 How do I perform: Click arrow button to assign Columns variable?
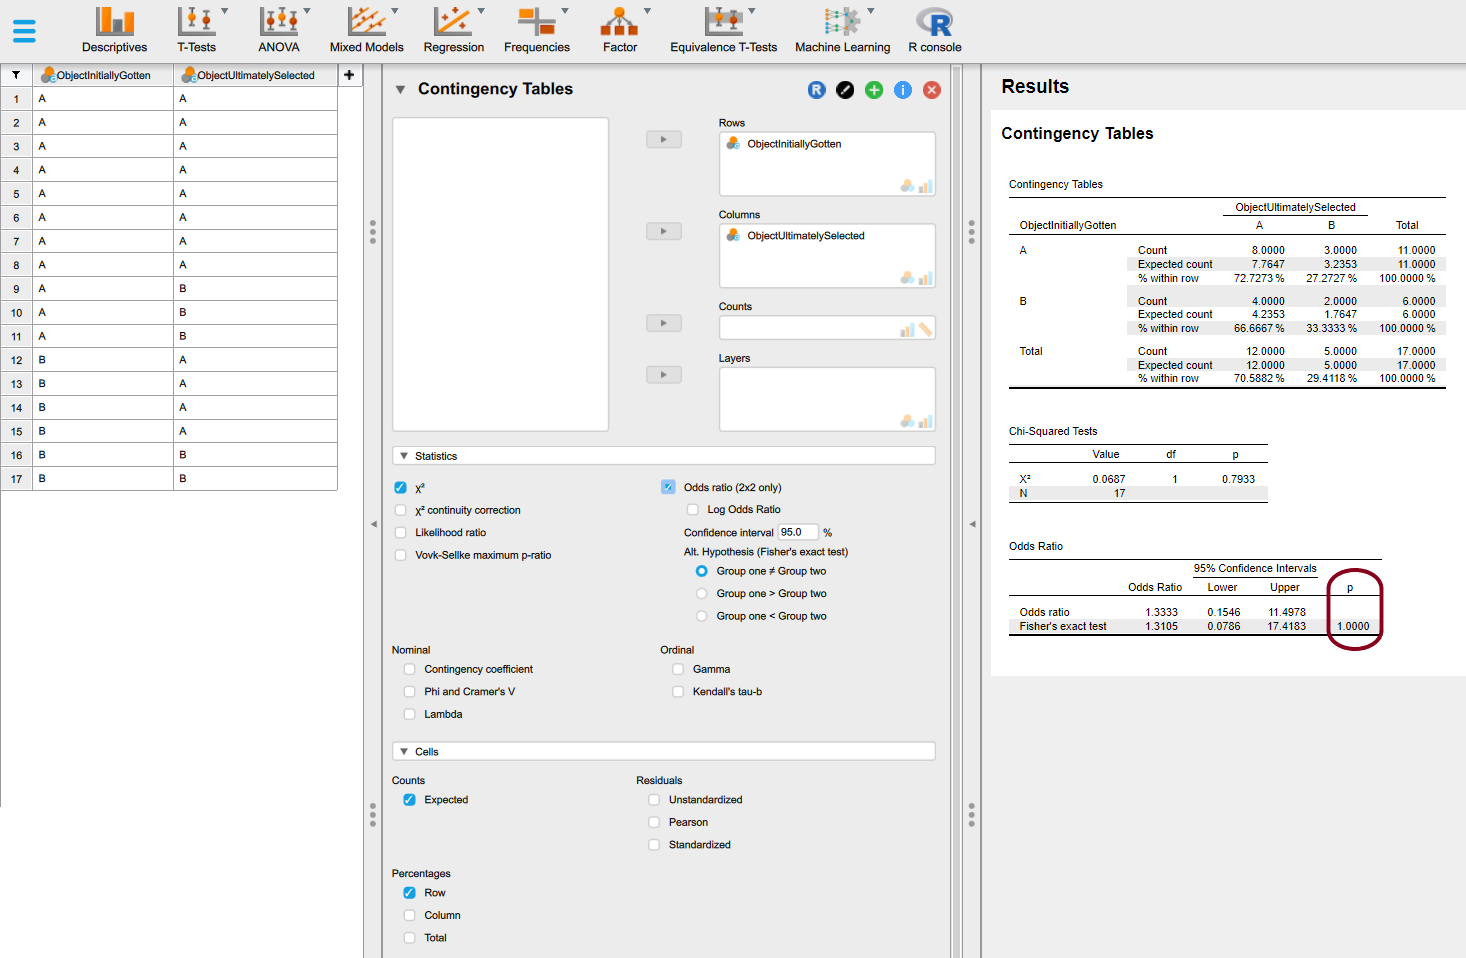pos(664,231)
